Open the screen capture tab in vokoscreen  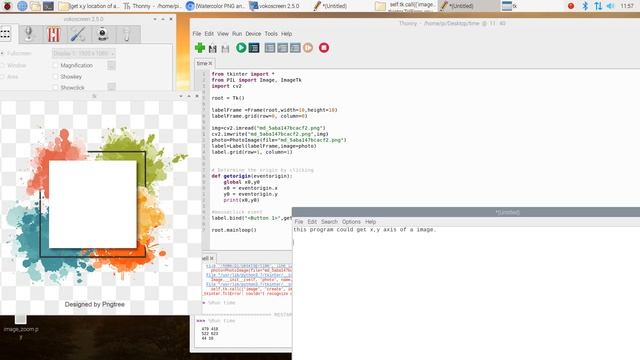point(6,34)
